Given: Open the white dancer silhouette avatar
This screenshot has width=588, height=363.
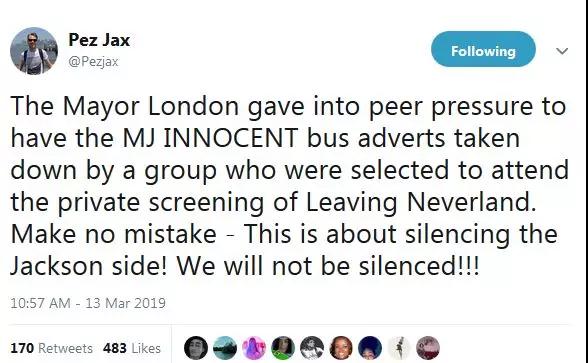Looking at the screenshot, I should pyautogui.click(x=399, y=348).
